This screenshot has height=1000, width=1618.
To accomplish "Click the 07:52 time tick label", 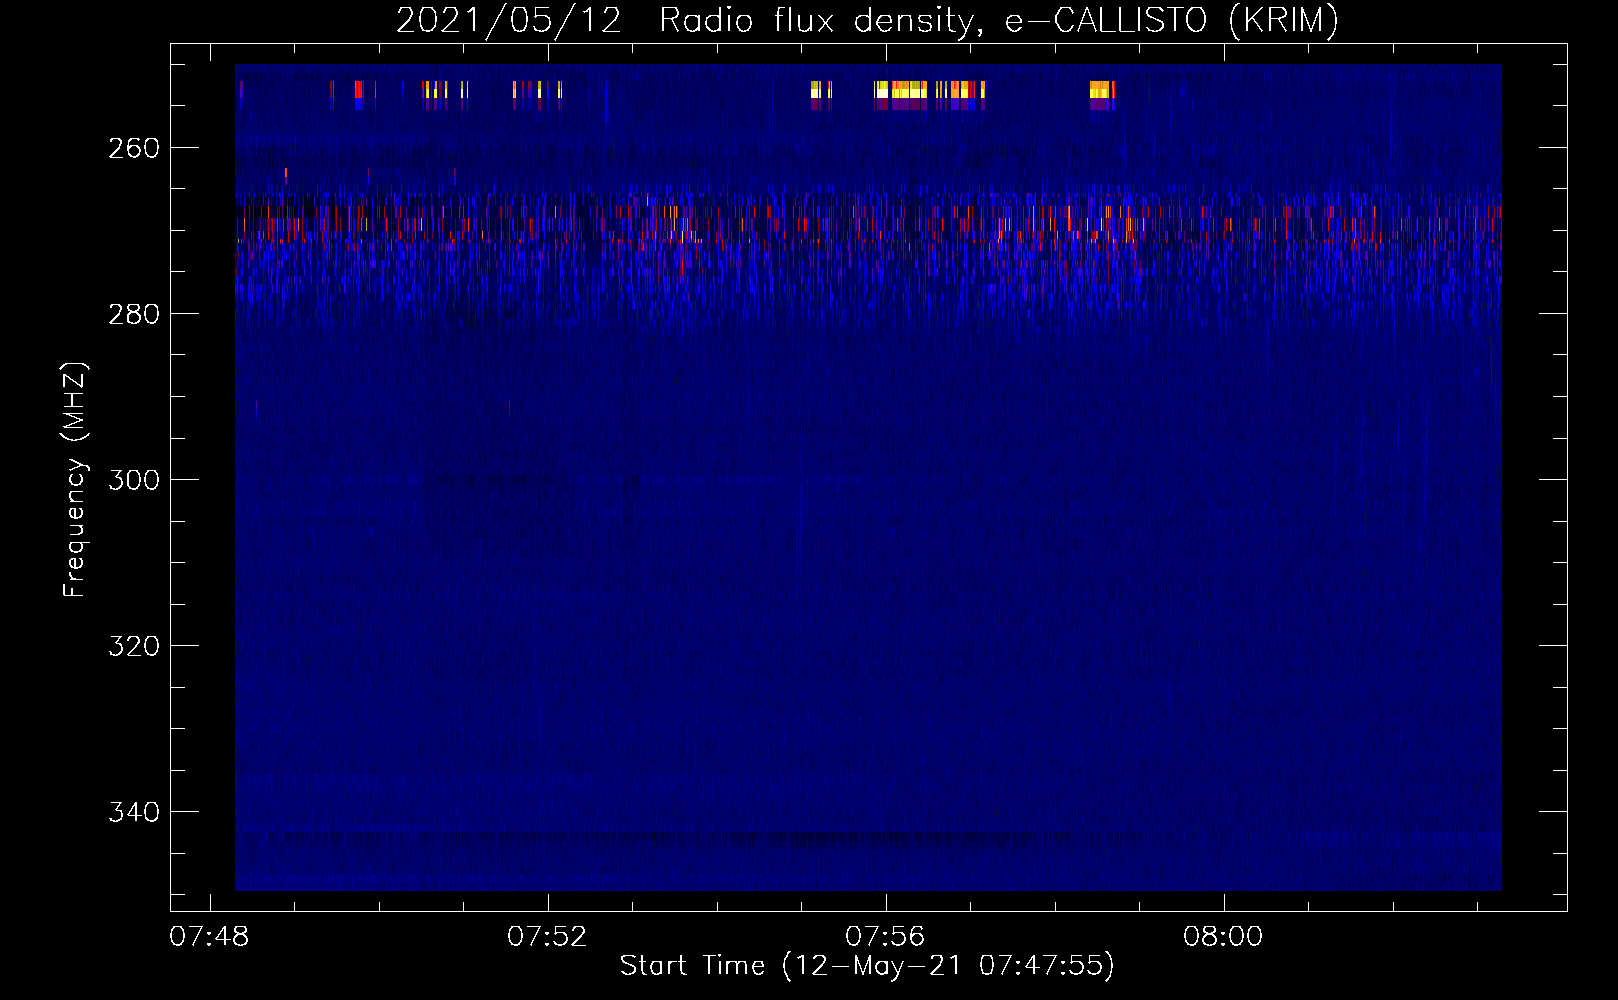I will point(547,937).
